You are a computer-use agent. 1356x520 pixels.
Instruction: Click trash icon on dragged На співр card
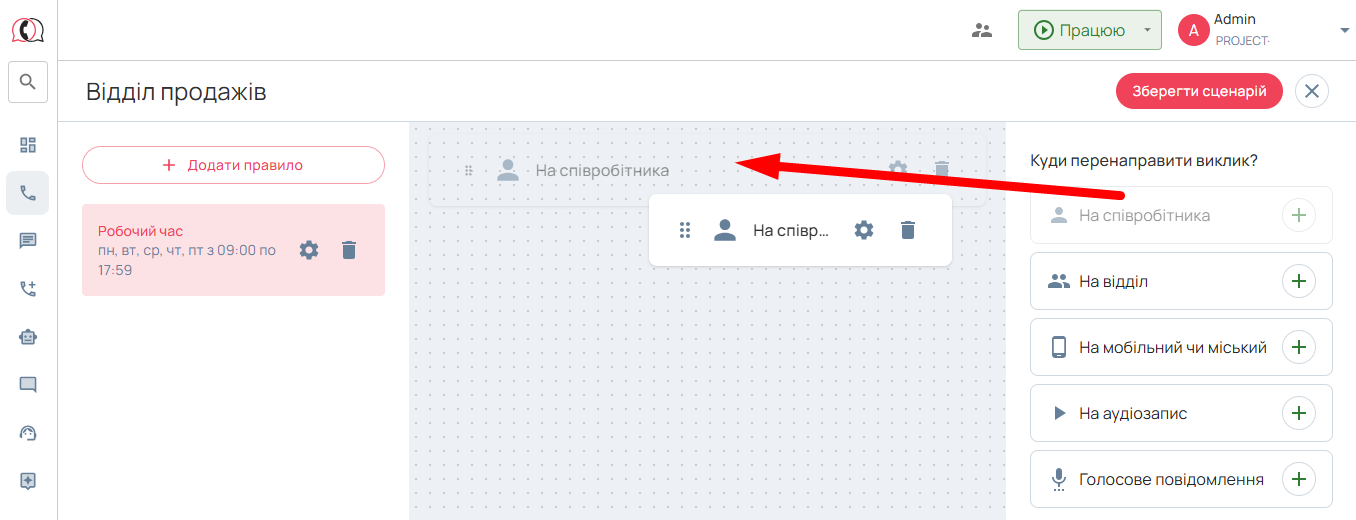tap(908, 230)
